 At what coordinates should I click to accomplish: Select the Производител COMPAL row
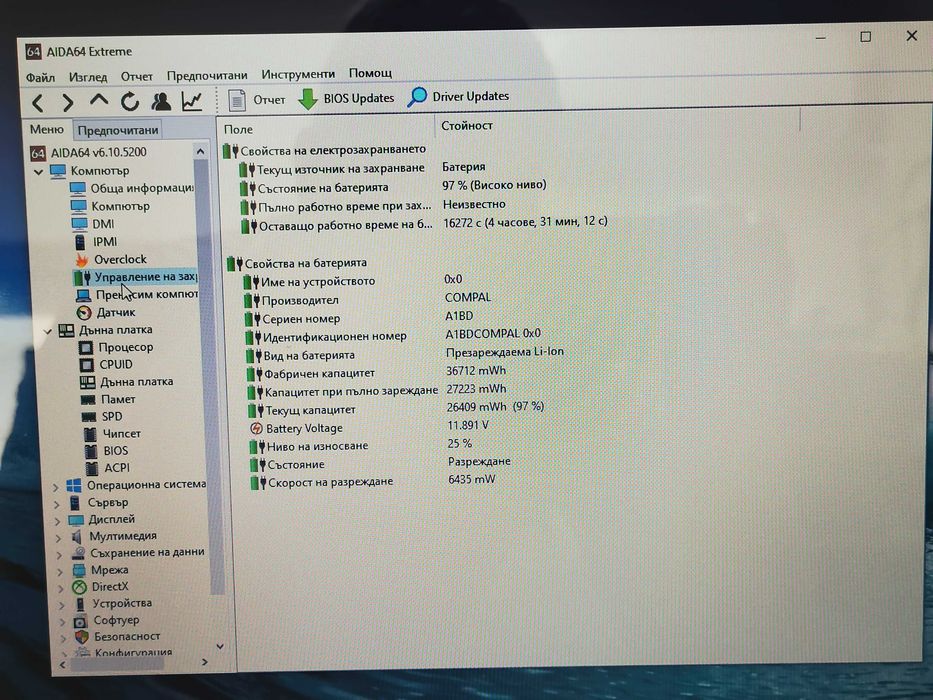(368, 299)
